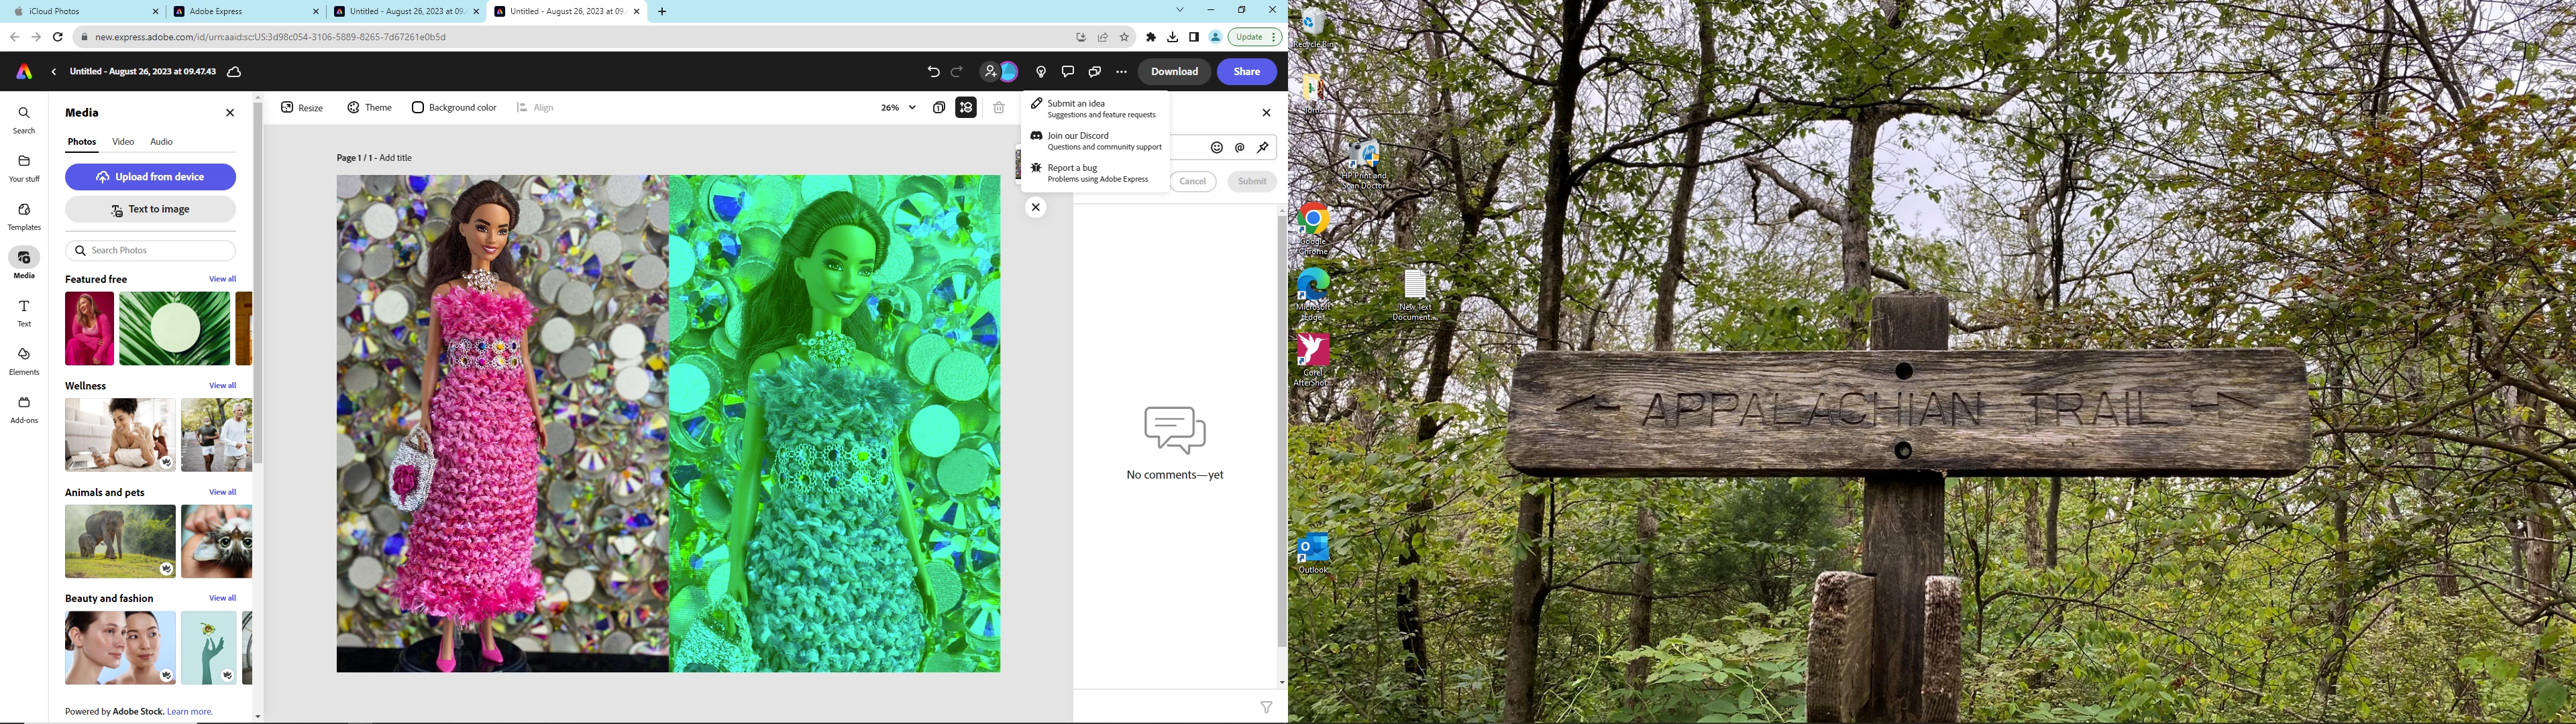Open the more options ellipsis menu

pos(1121,72)
